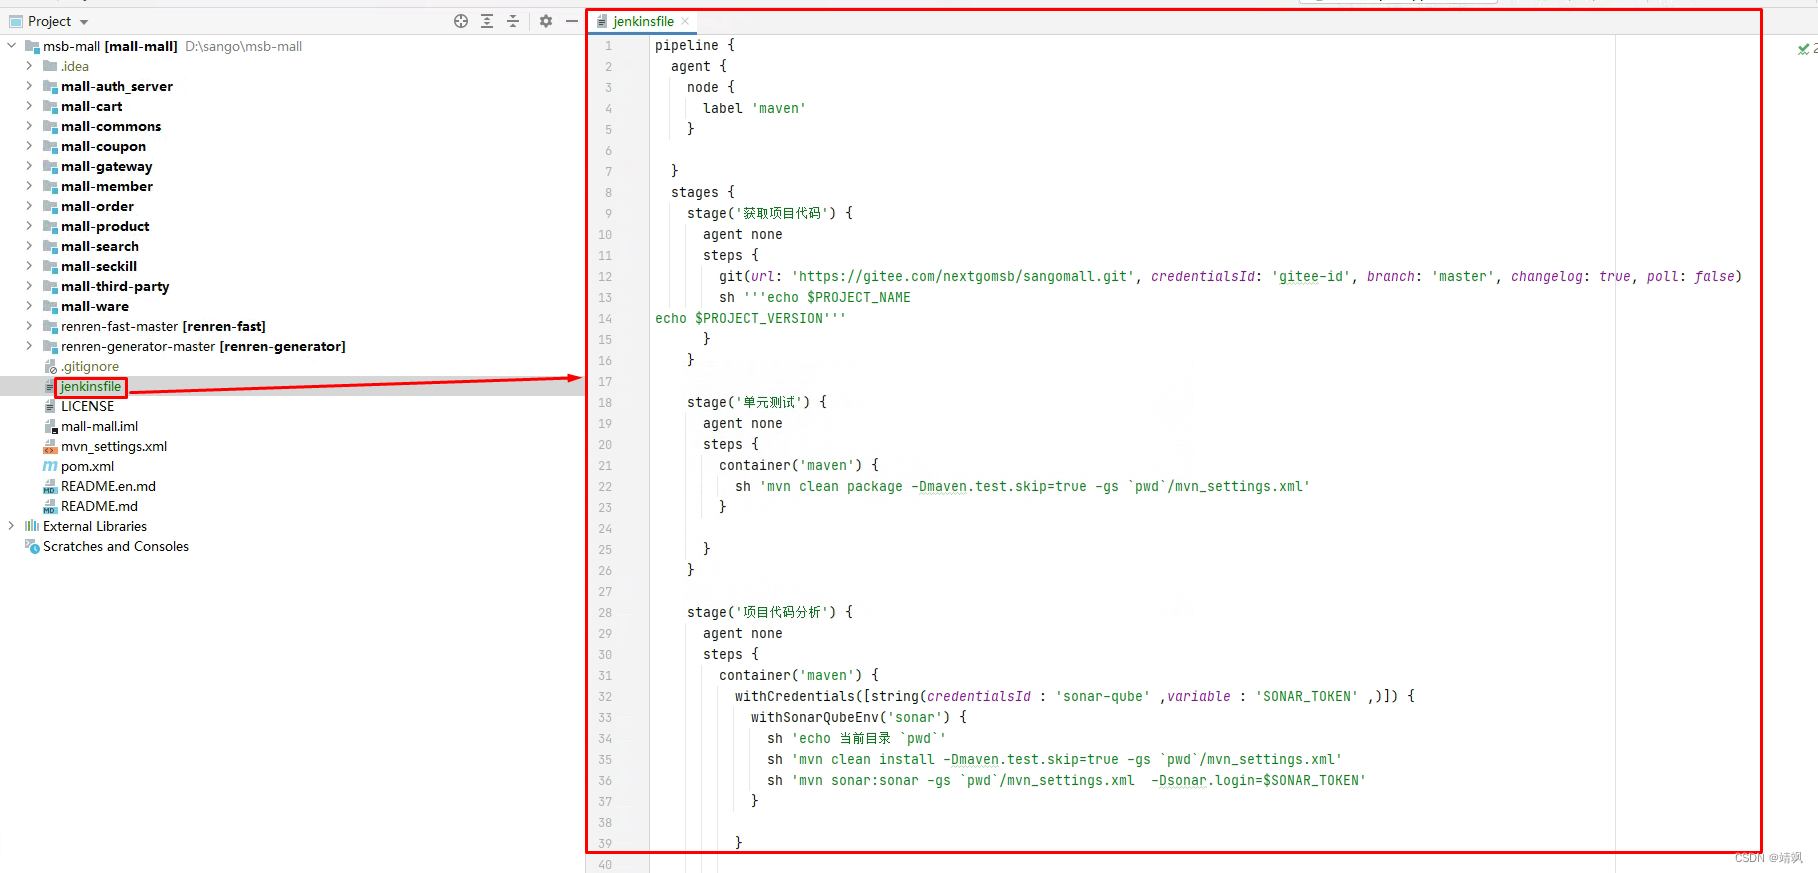Click echo $PROJECT_VERSION line
Screen dimensions: 1818x873
(x=750, y=318)
